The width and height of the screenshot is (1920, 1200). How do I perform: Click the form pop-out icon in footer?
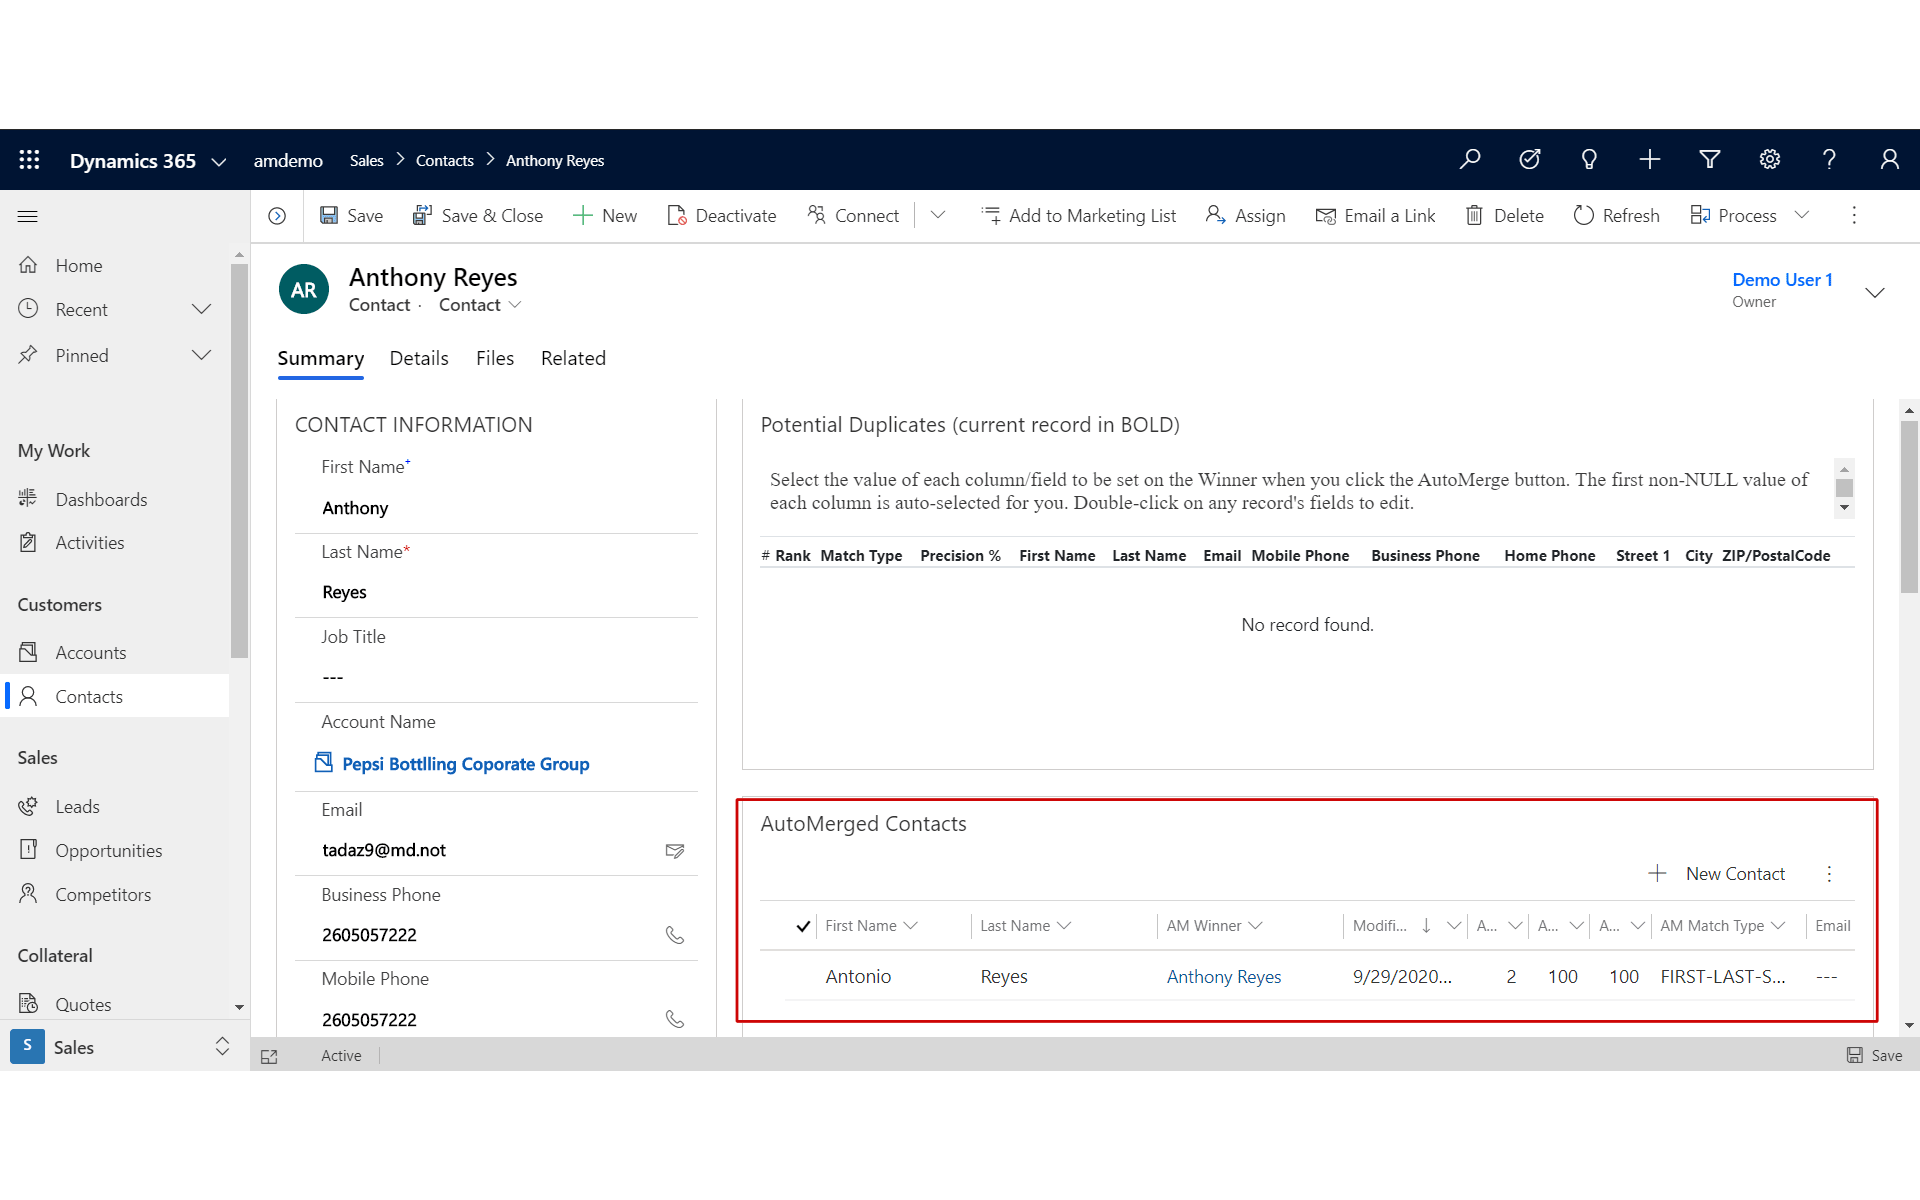pos(269,1056)
